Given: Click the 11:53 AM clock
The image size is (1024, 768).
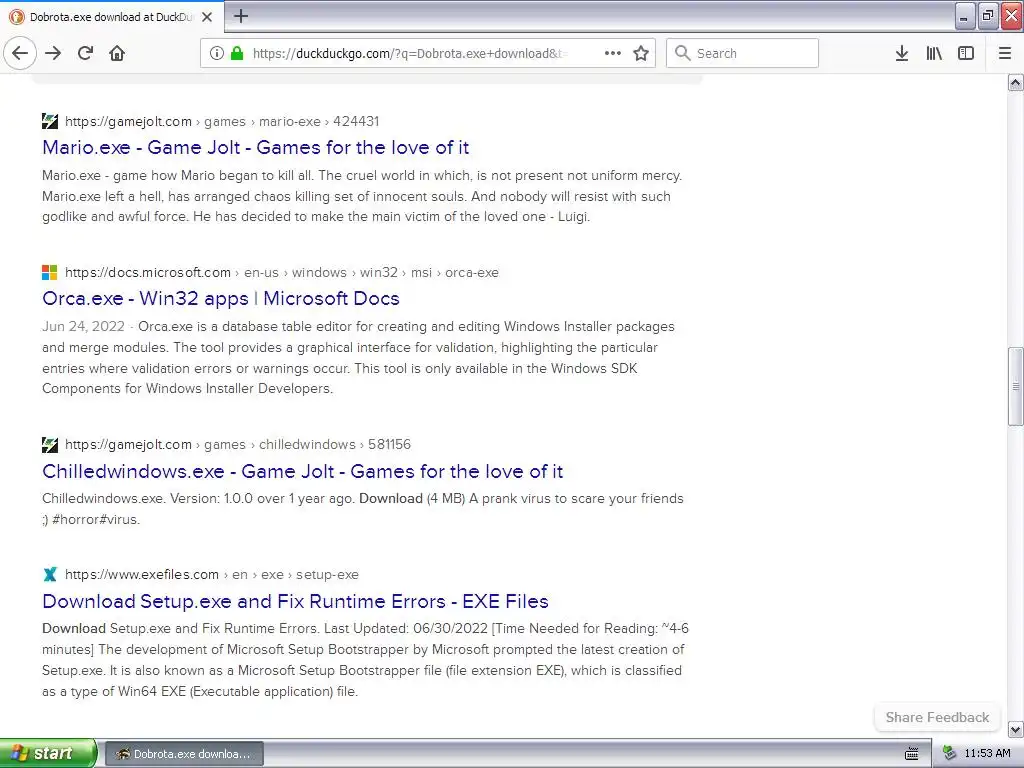Looking at the screenshot, I should tap(987, 753).
